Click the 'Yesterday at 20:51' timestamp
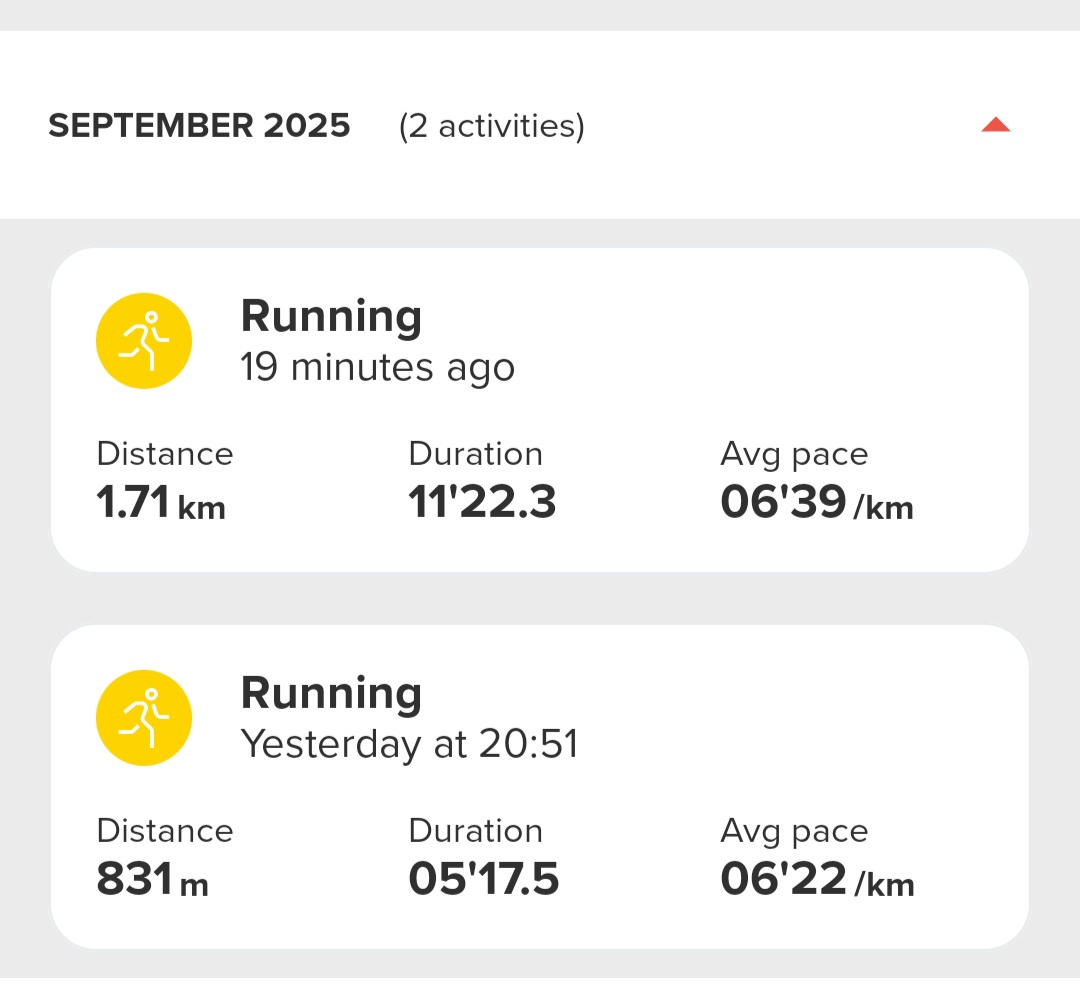 click(410, 744)
